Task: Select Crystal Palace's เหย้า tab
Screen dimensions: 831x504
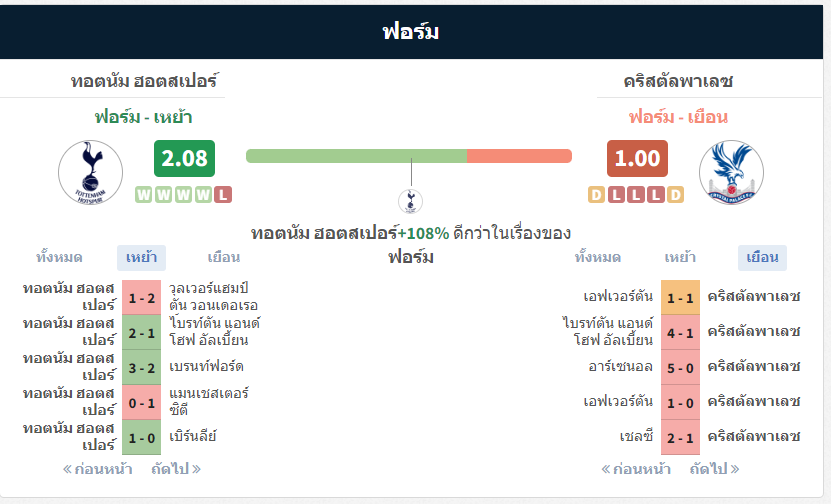Action: (x=680, y=258)
